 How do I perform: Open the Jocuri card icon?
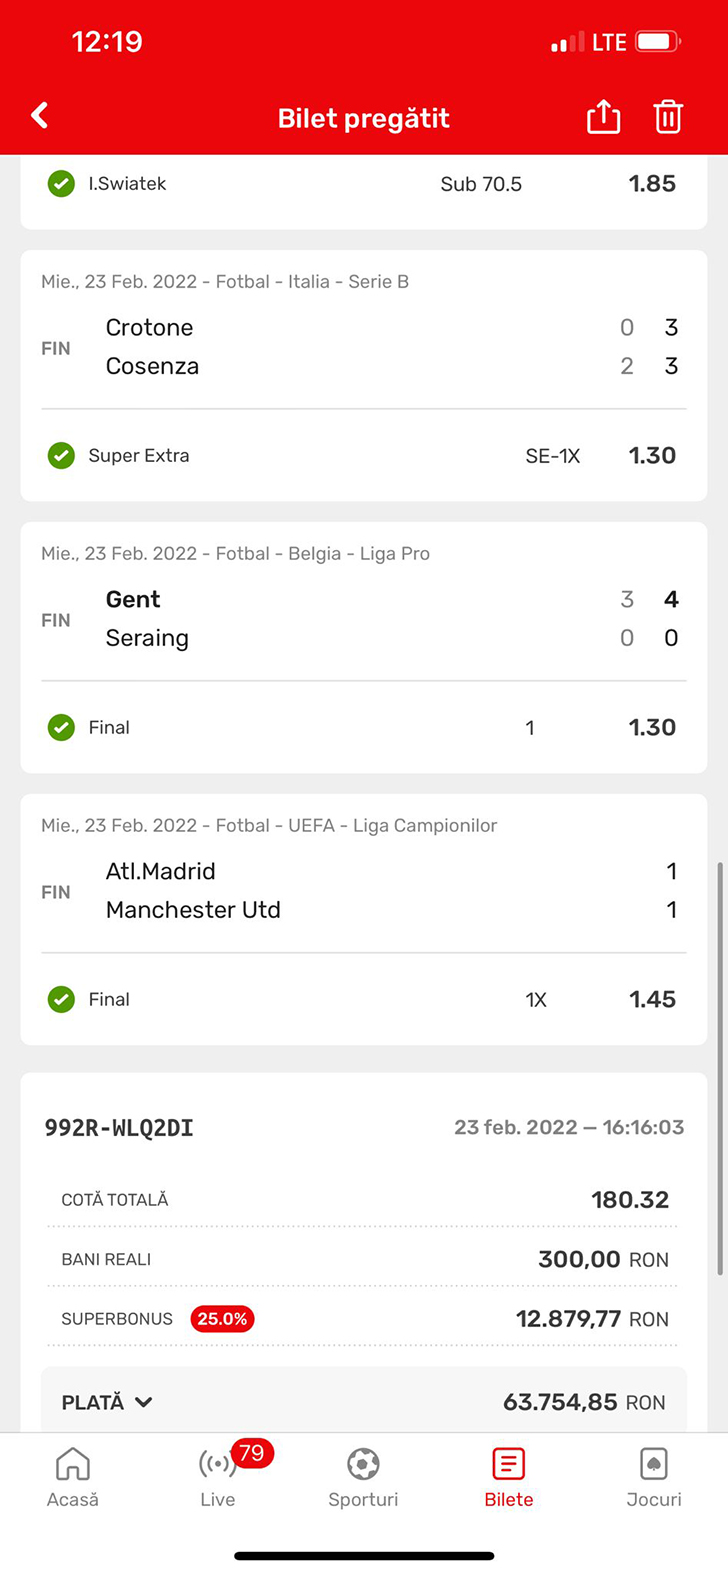[653, 1465]
